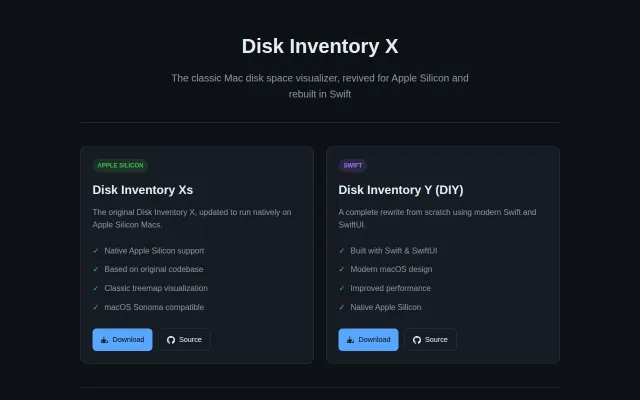This screenshot has width=640, height=400.
Task: Click download arrow icon in Y (DIY) card
Action: pos(350,340)
